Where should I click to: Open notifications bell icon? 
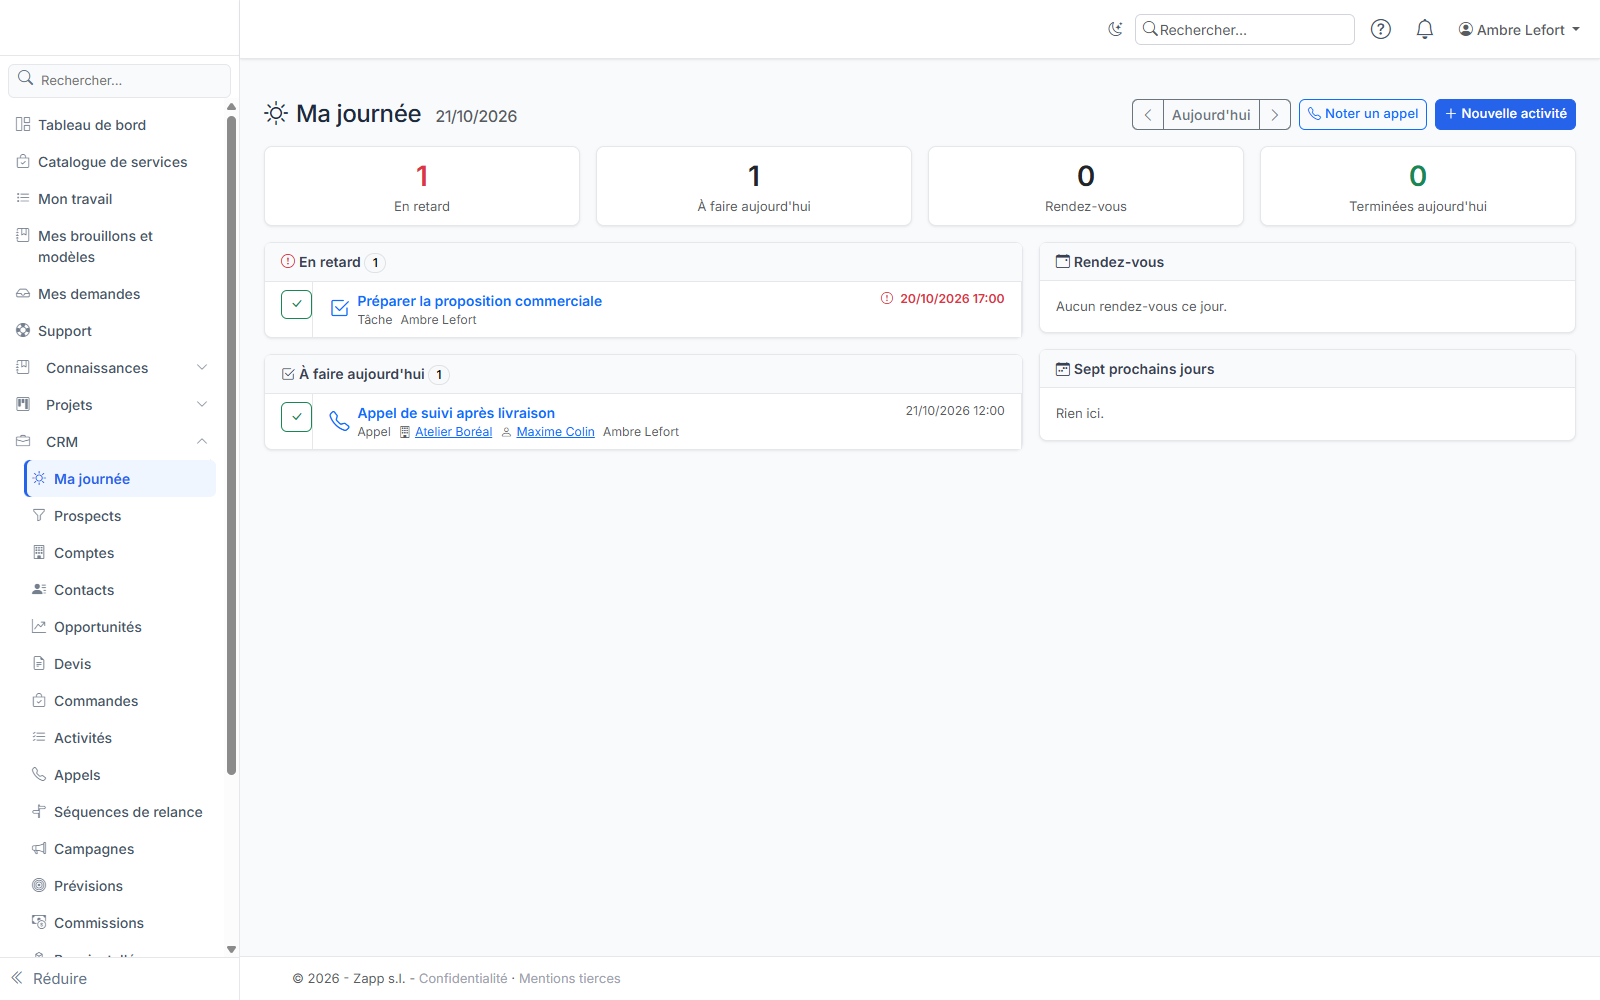point(1425,29)
